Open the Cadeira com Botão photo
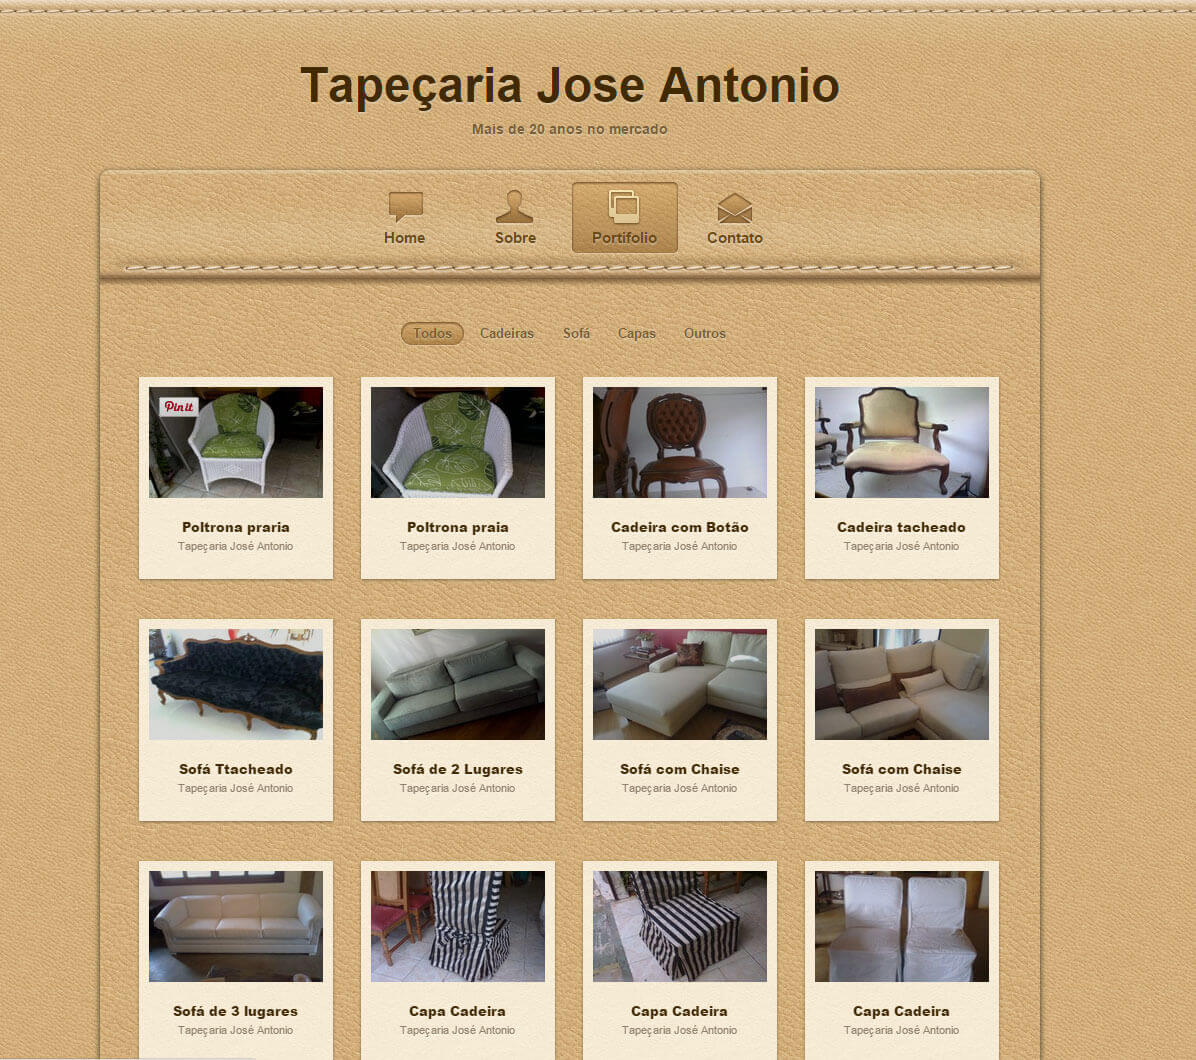Screen dimensions: 1196x1060 tap(680, 442)
